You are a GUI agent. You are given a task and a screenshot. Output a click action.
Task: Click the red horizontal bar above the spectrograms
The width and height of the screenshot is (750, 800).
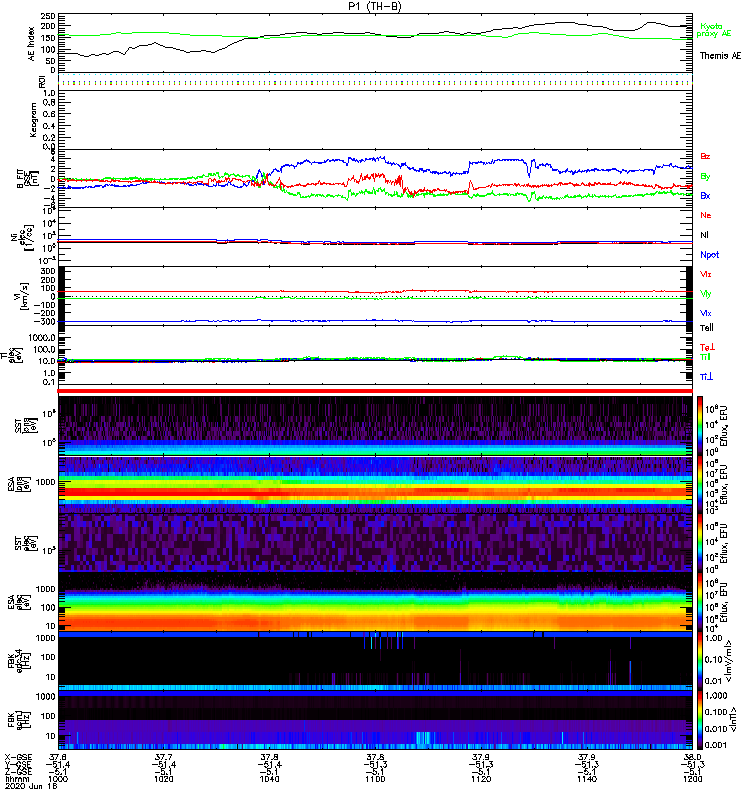[375, 391]
